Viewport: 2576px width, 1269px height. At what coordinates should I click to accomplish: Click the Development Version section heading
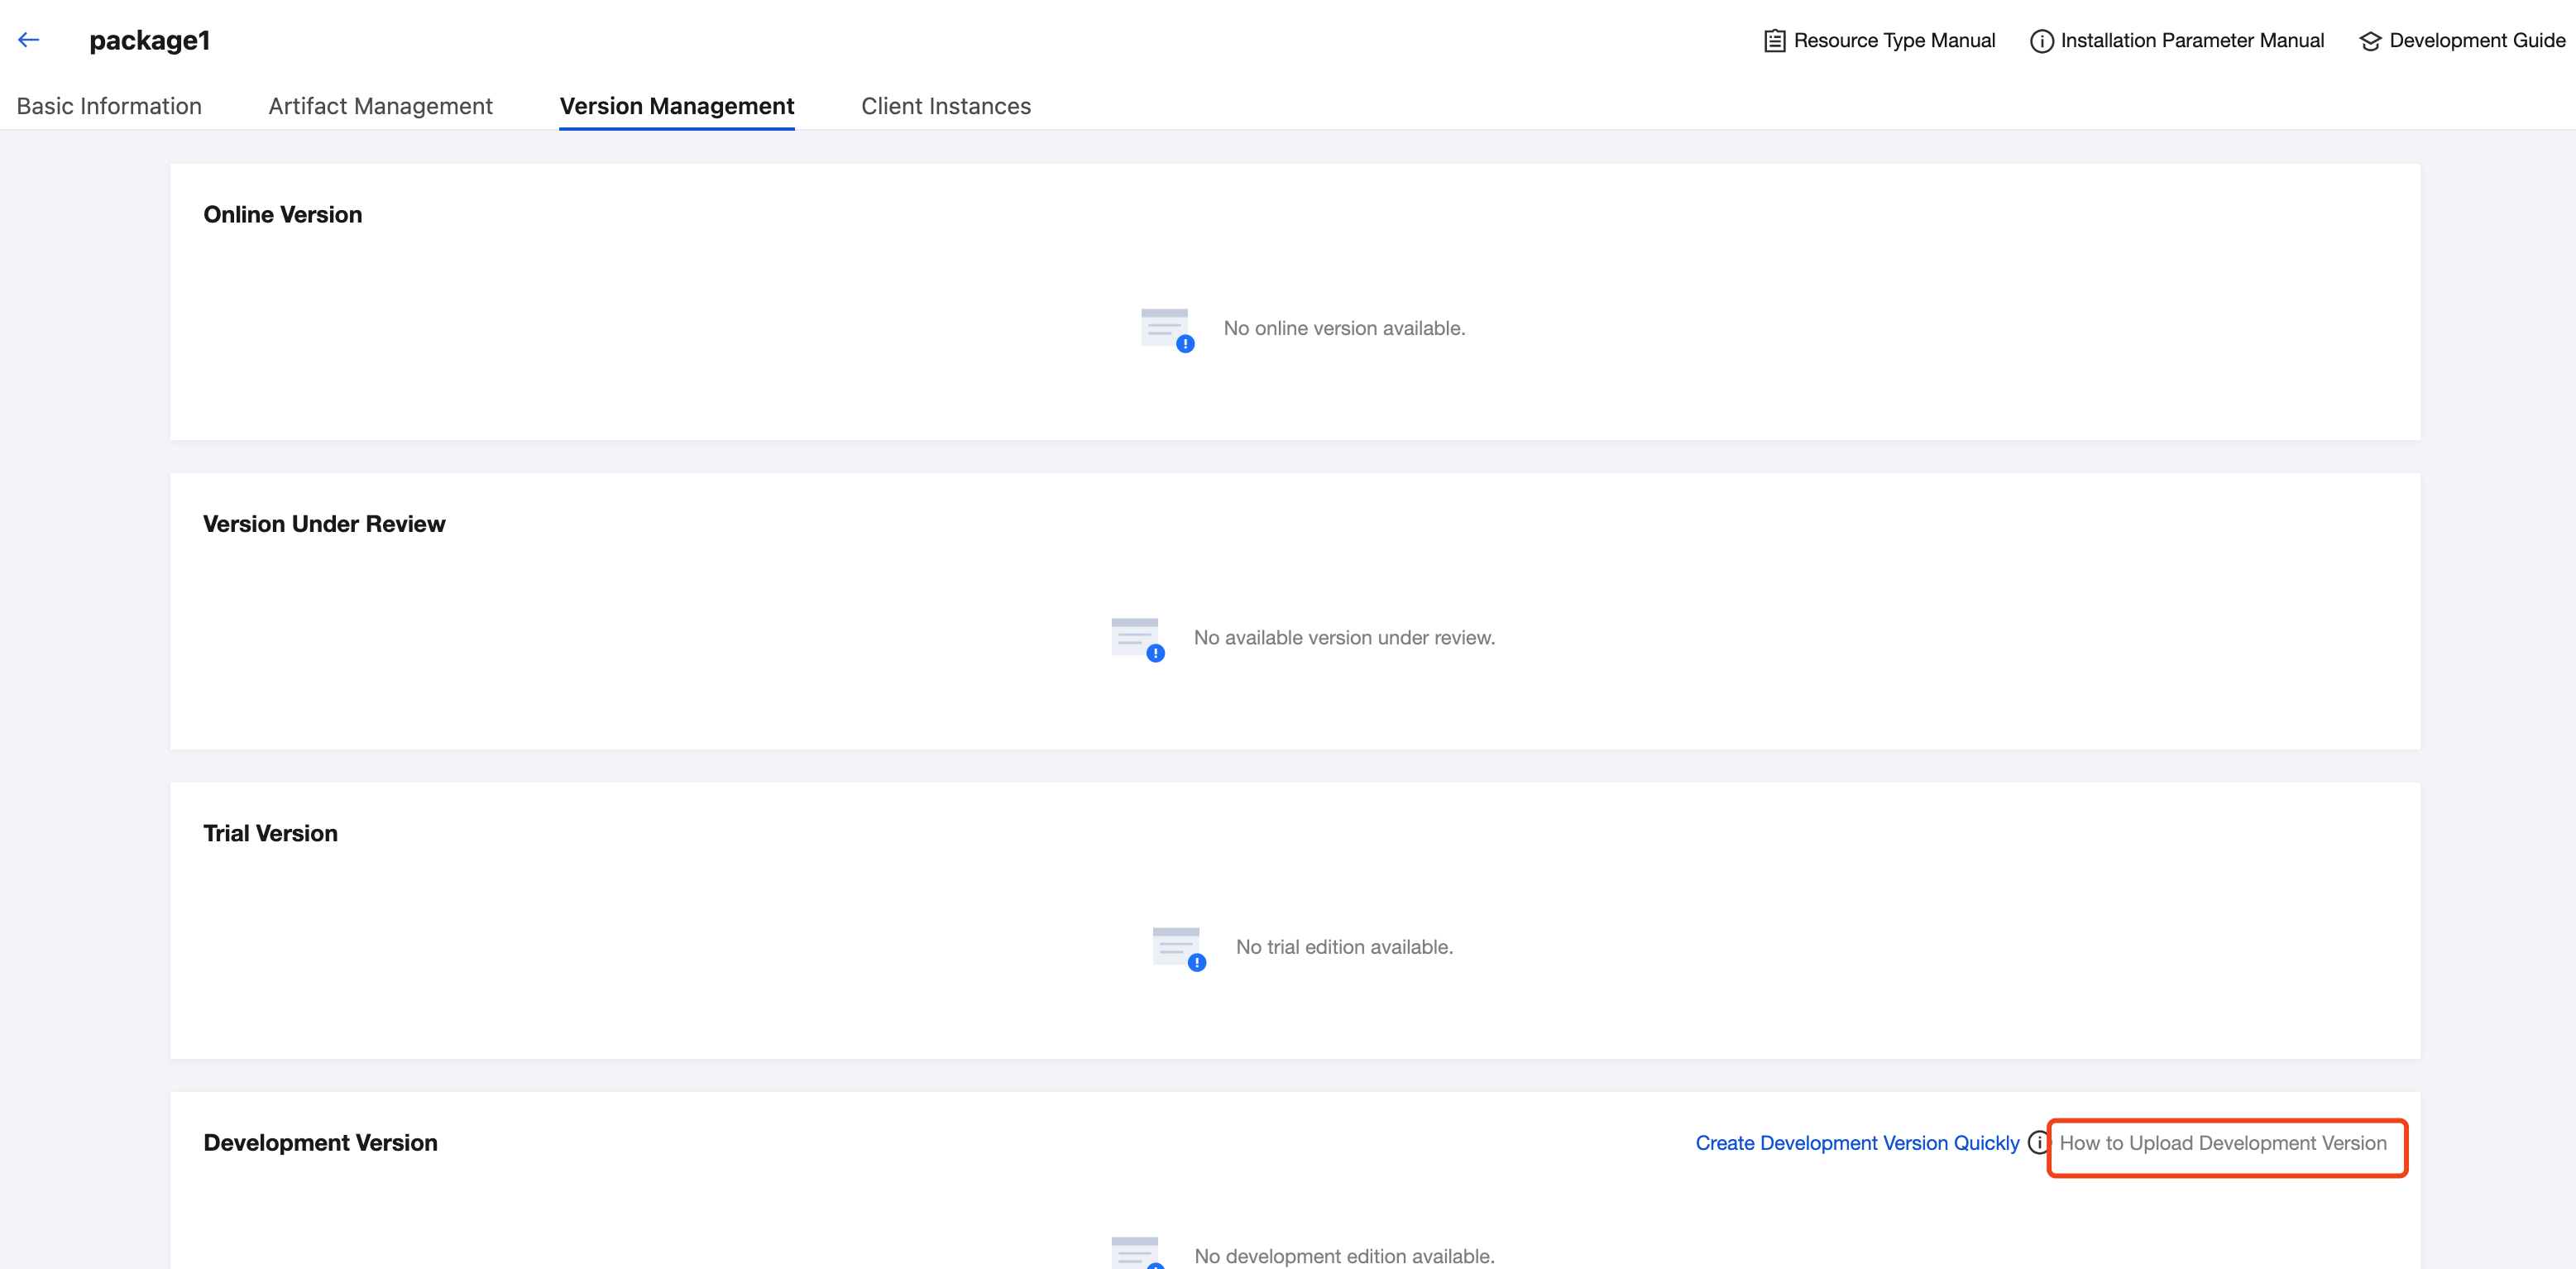pos(320,1143)
